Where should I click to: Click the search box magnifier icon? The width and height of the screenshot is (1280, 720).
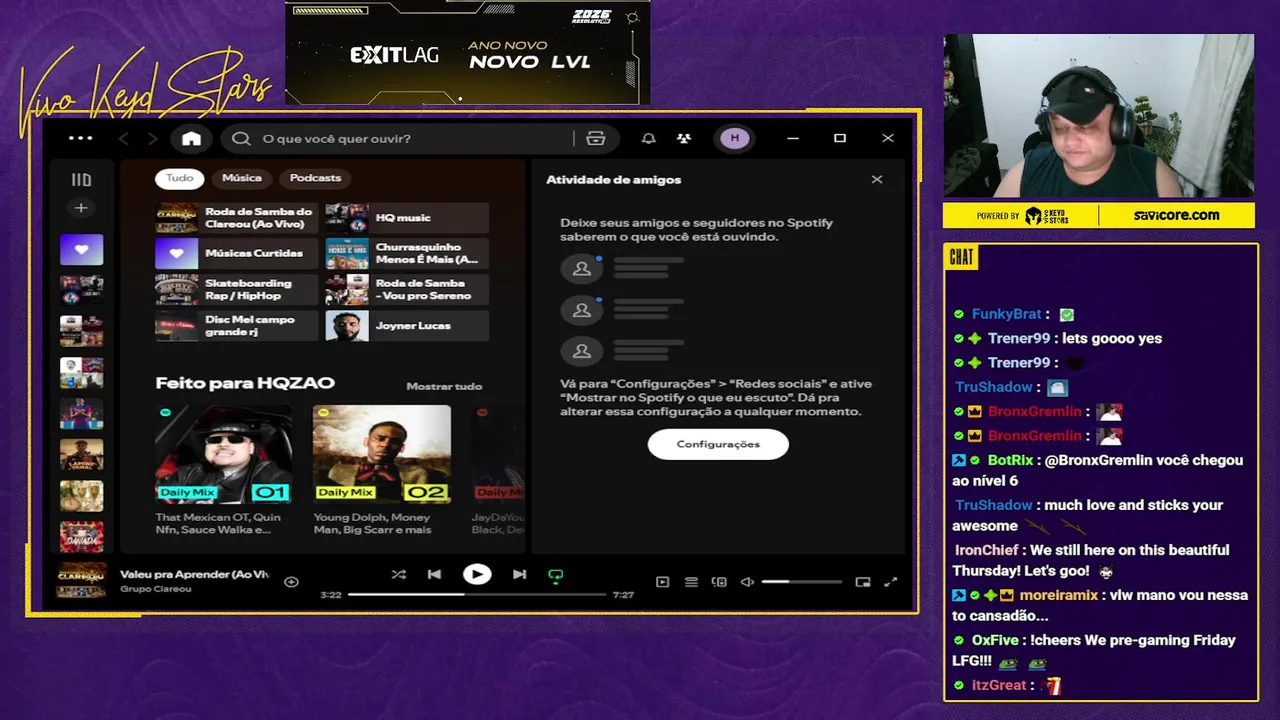(241, 138)
